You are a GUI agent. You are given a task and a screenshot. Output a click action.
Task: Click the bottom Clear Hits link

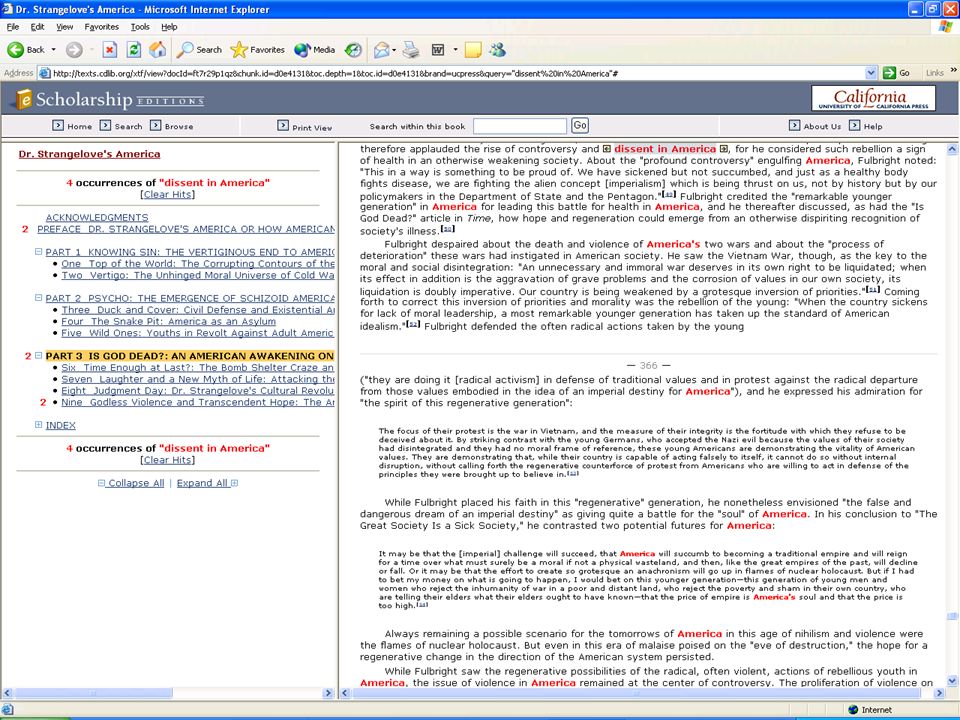pos(168,460)
